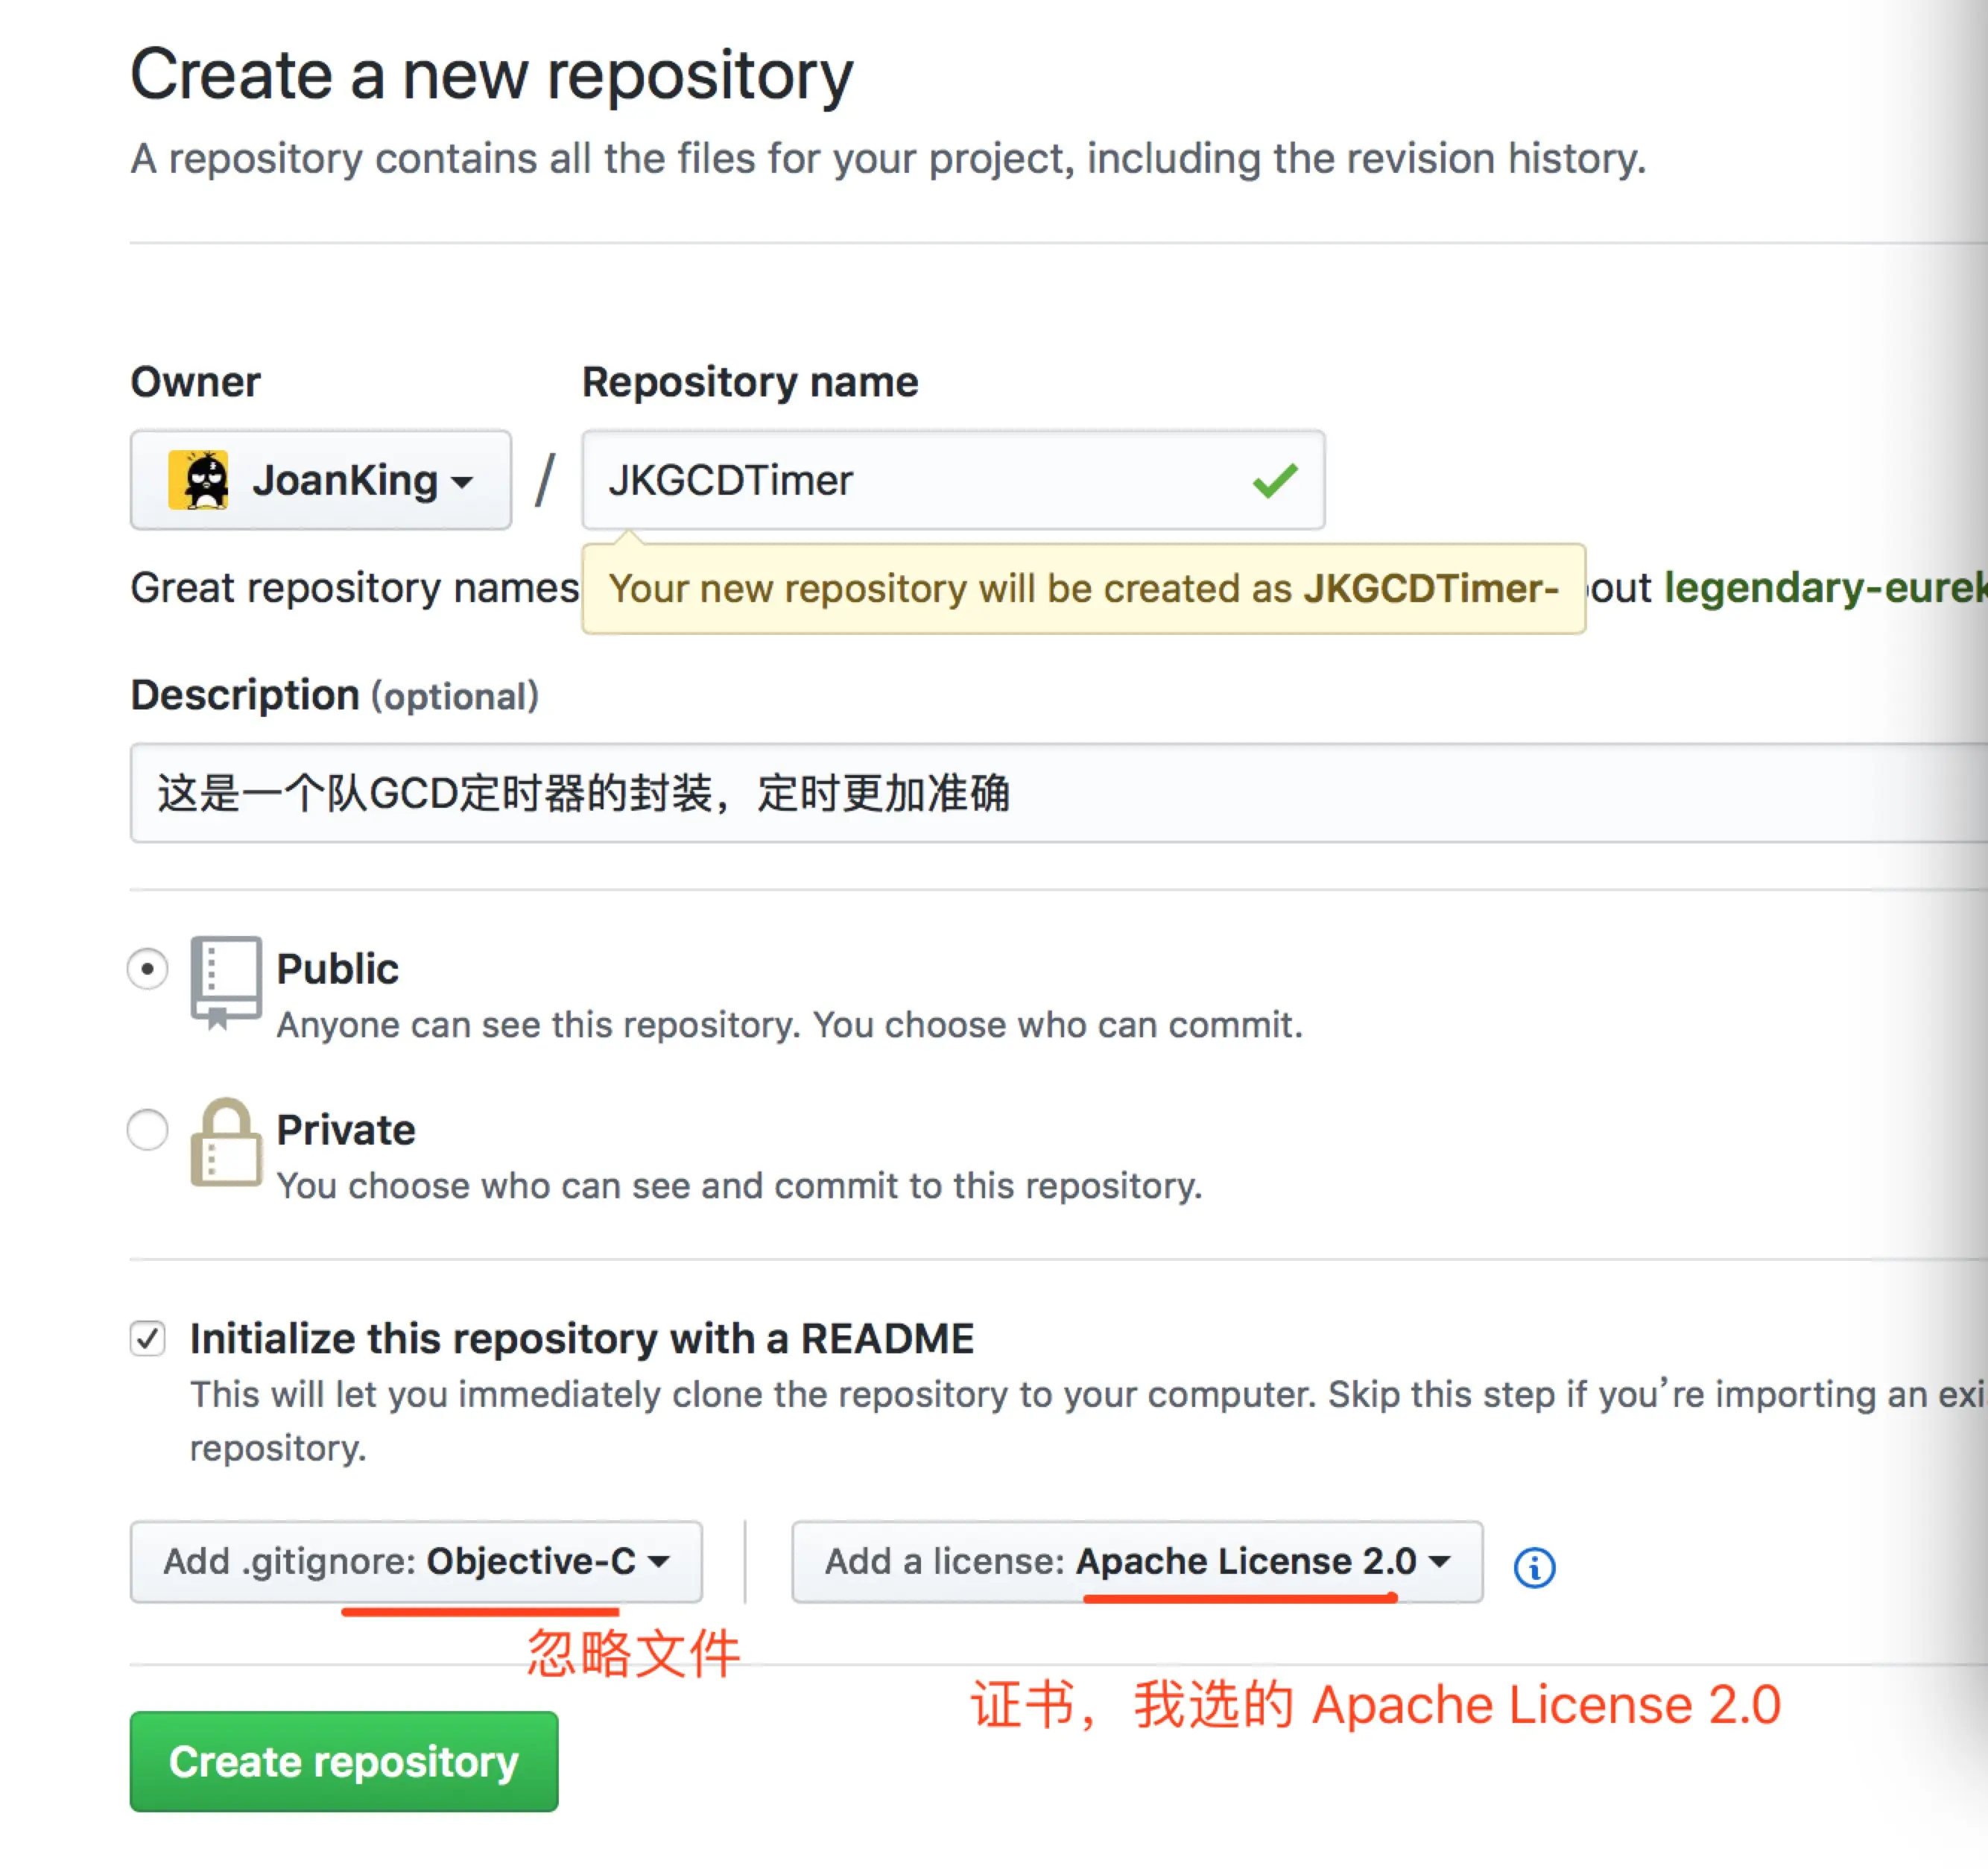Screen dimensions: 1988x1869
Task: Click the green checkmark in name field
Action: tap(1275, 481)
